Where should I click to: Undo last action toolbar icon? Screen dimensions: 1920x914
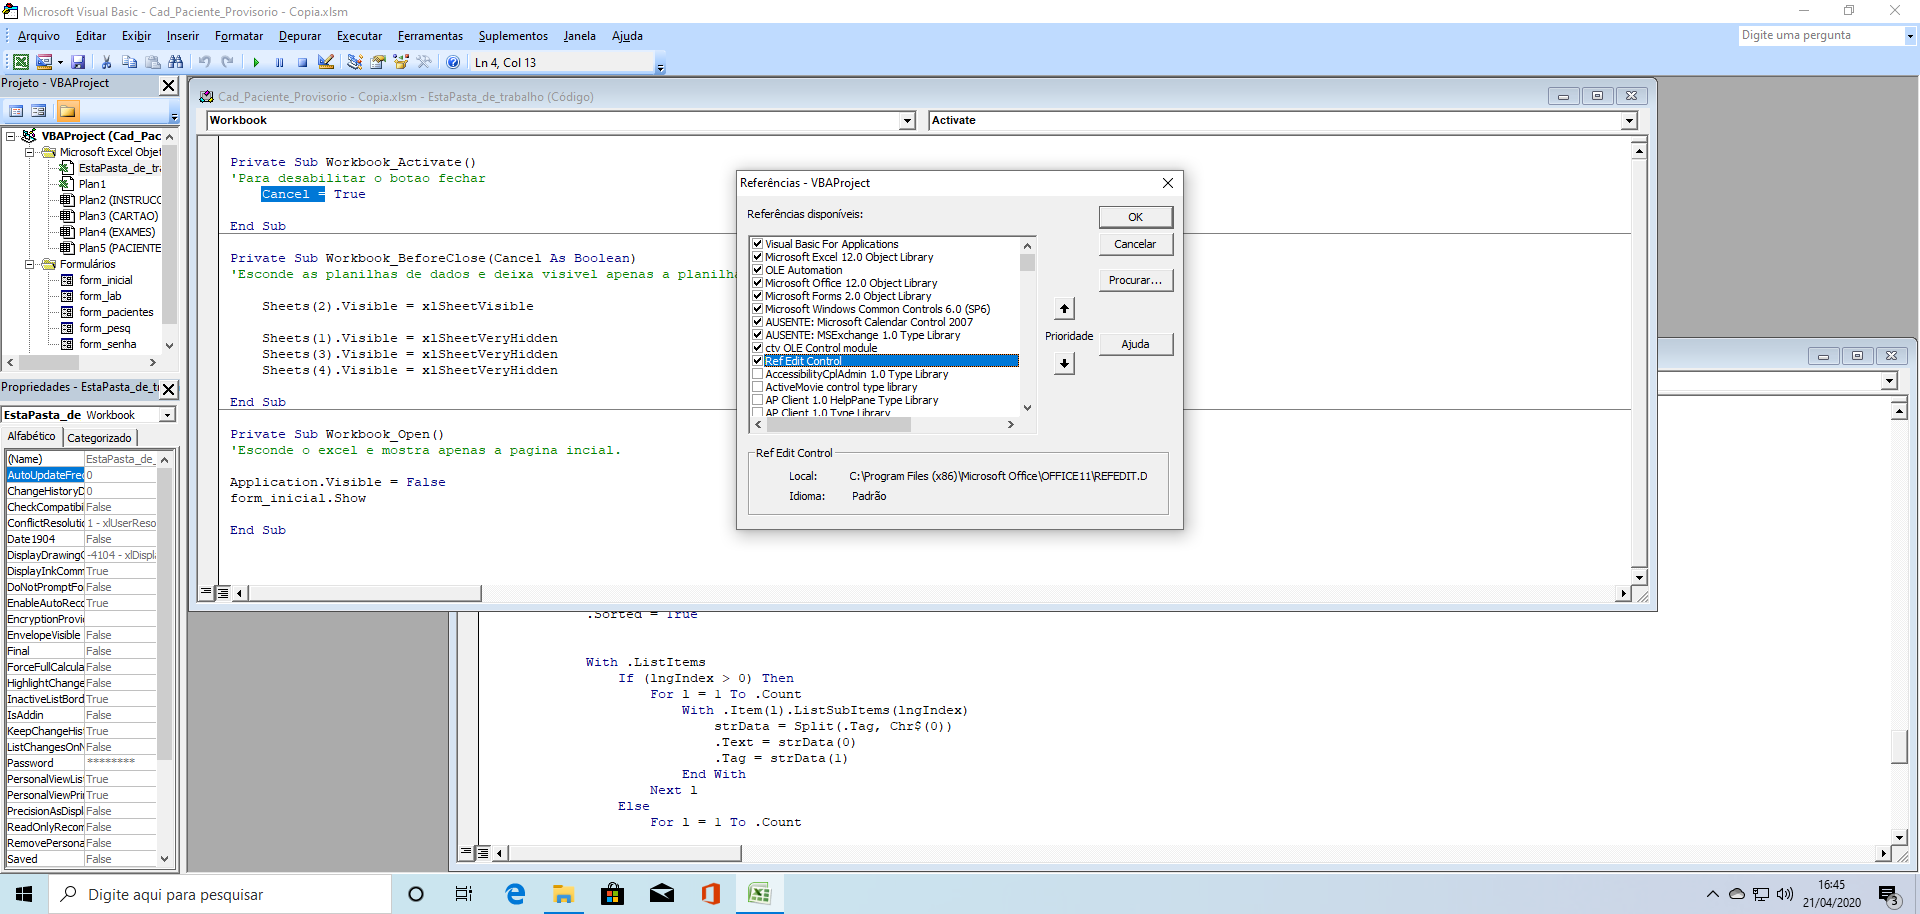click(x=204, y=62)
